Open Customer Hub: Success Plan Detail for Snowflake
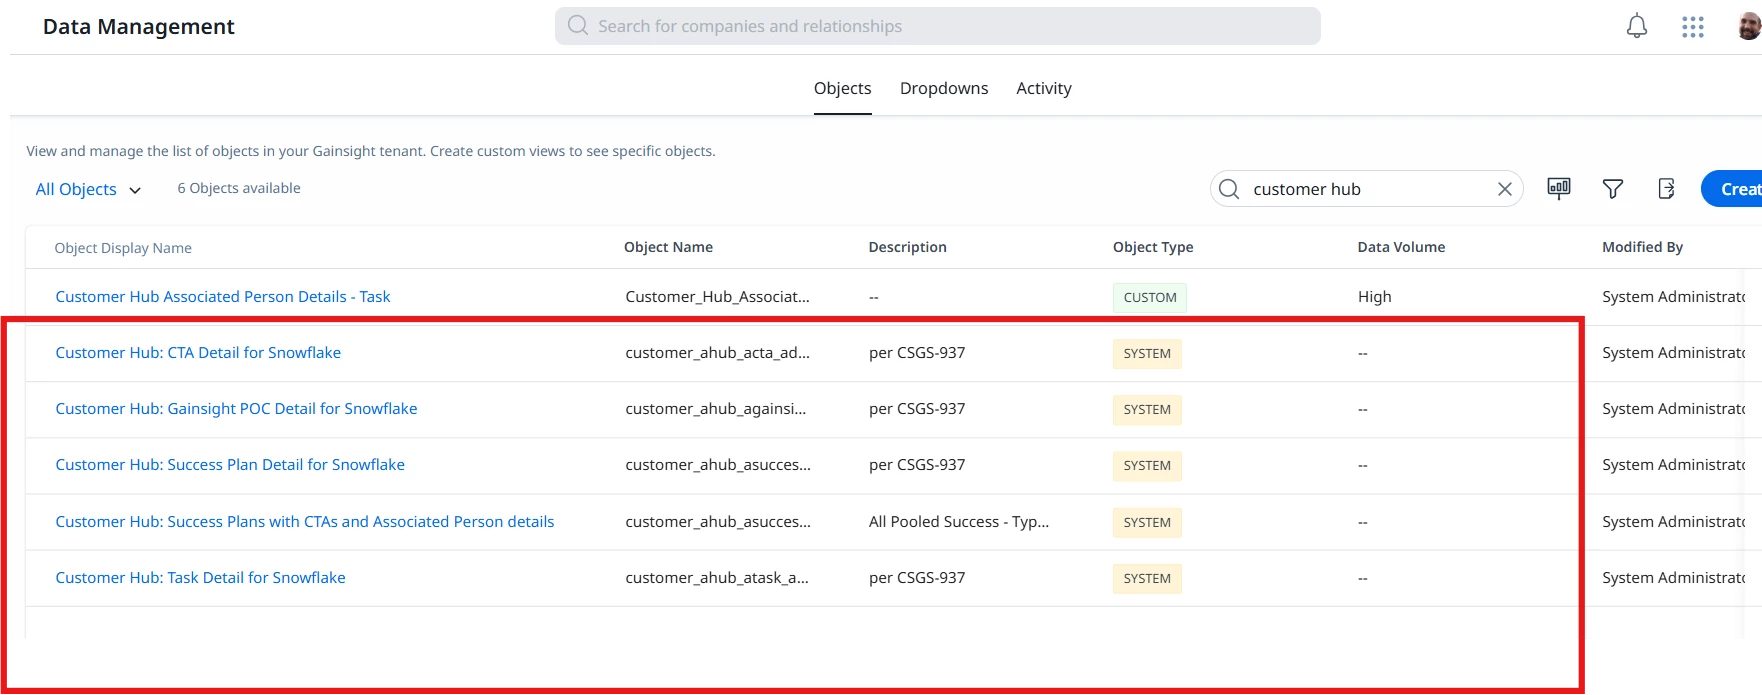 [230, 465]
